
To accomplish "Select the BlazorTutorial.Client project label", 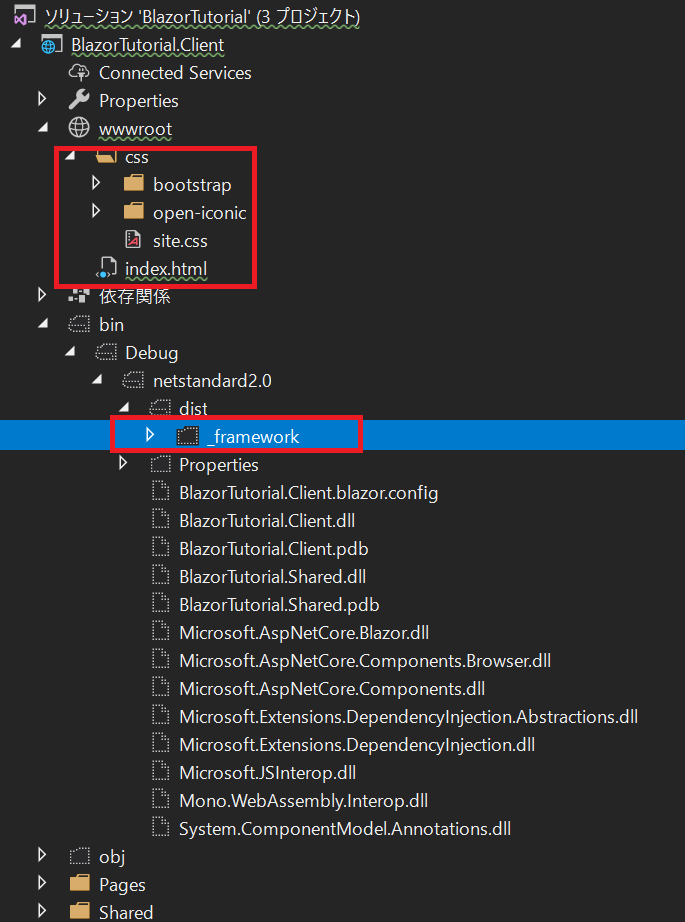I will (147, 45).
